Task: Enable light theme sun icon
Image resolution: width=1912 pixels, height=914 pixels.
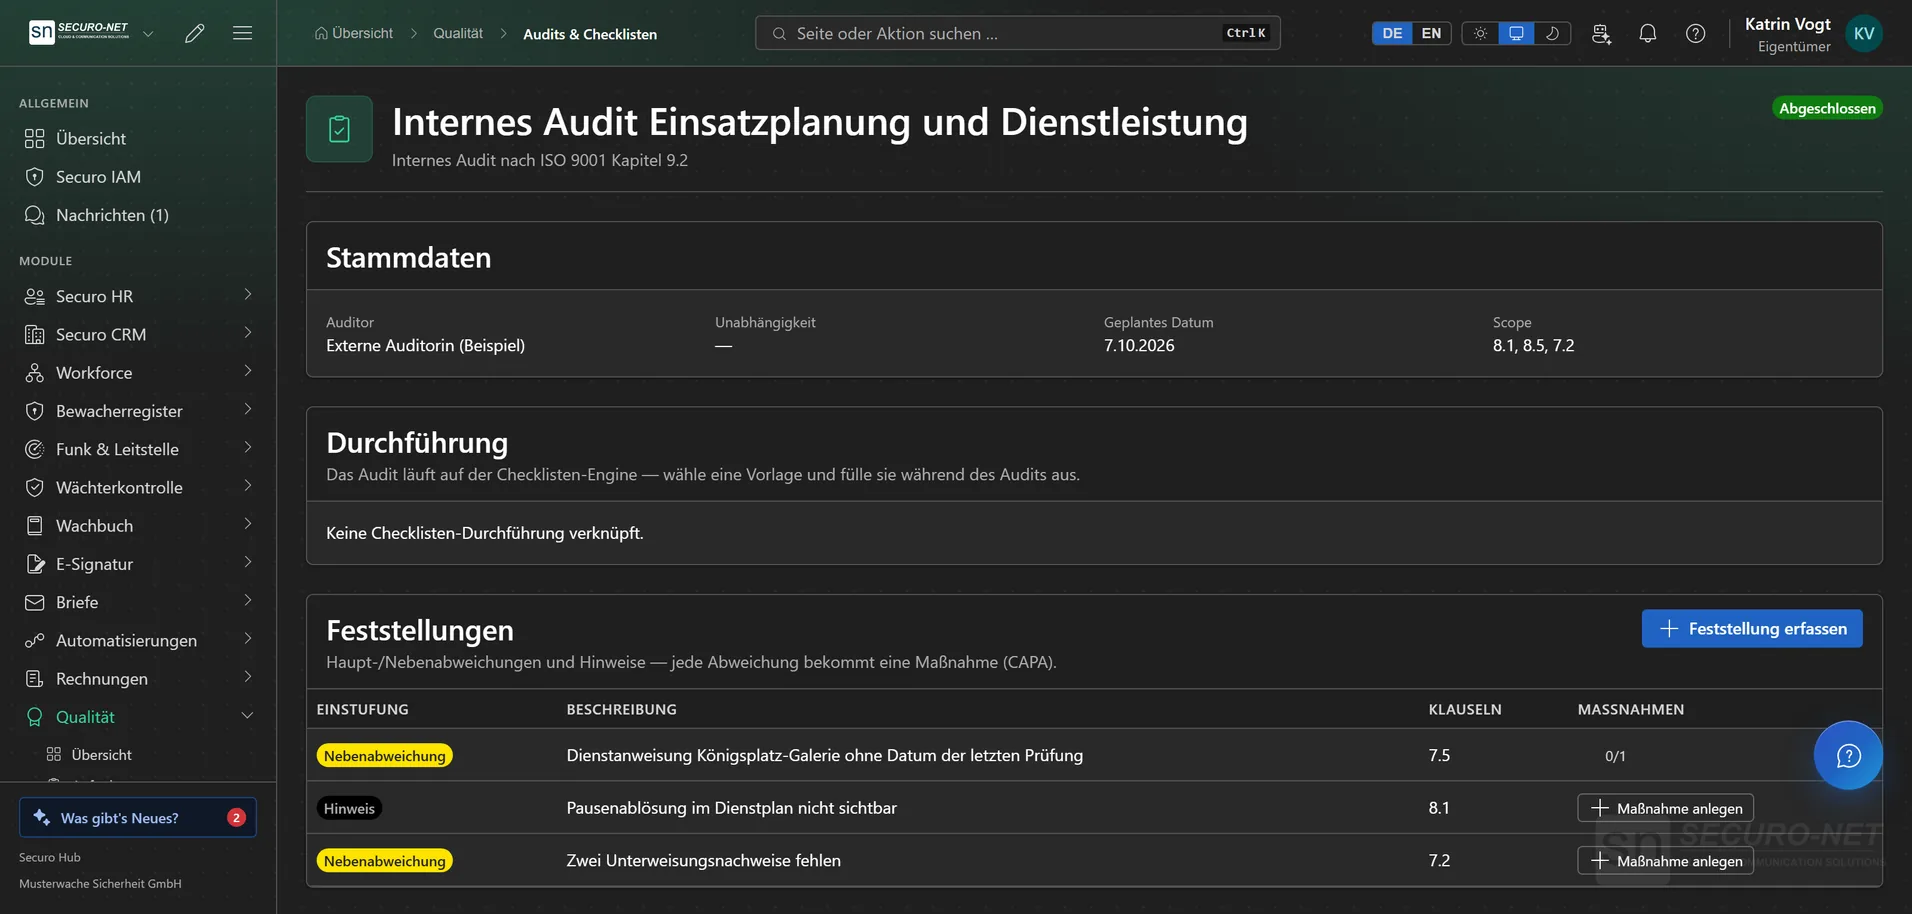Action: click(1480, 33)
